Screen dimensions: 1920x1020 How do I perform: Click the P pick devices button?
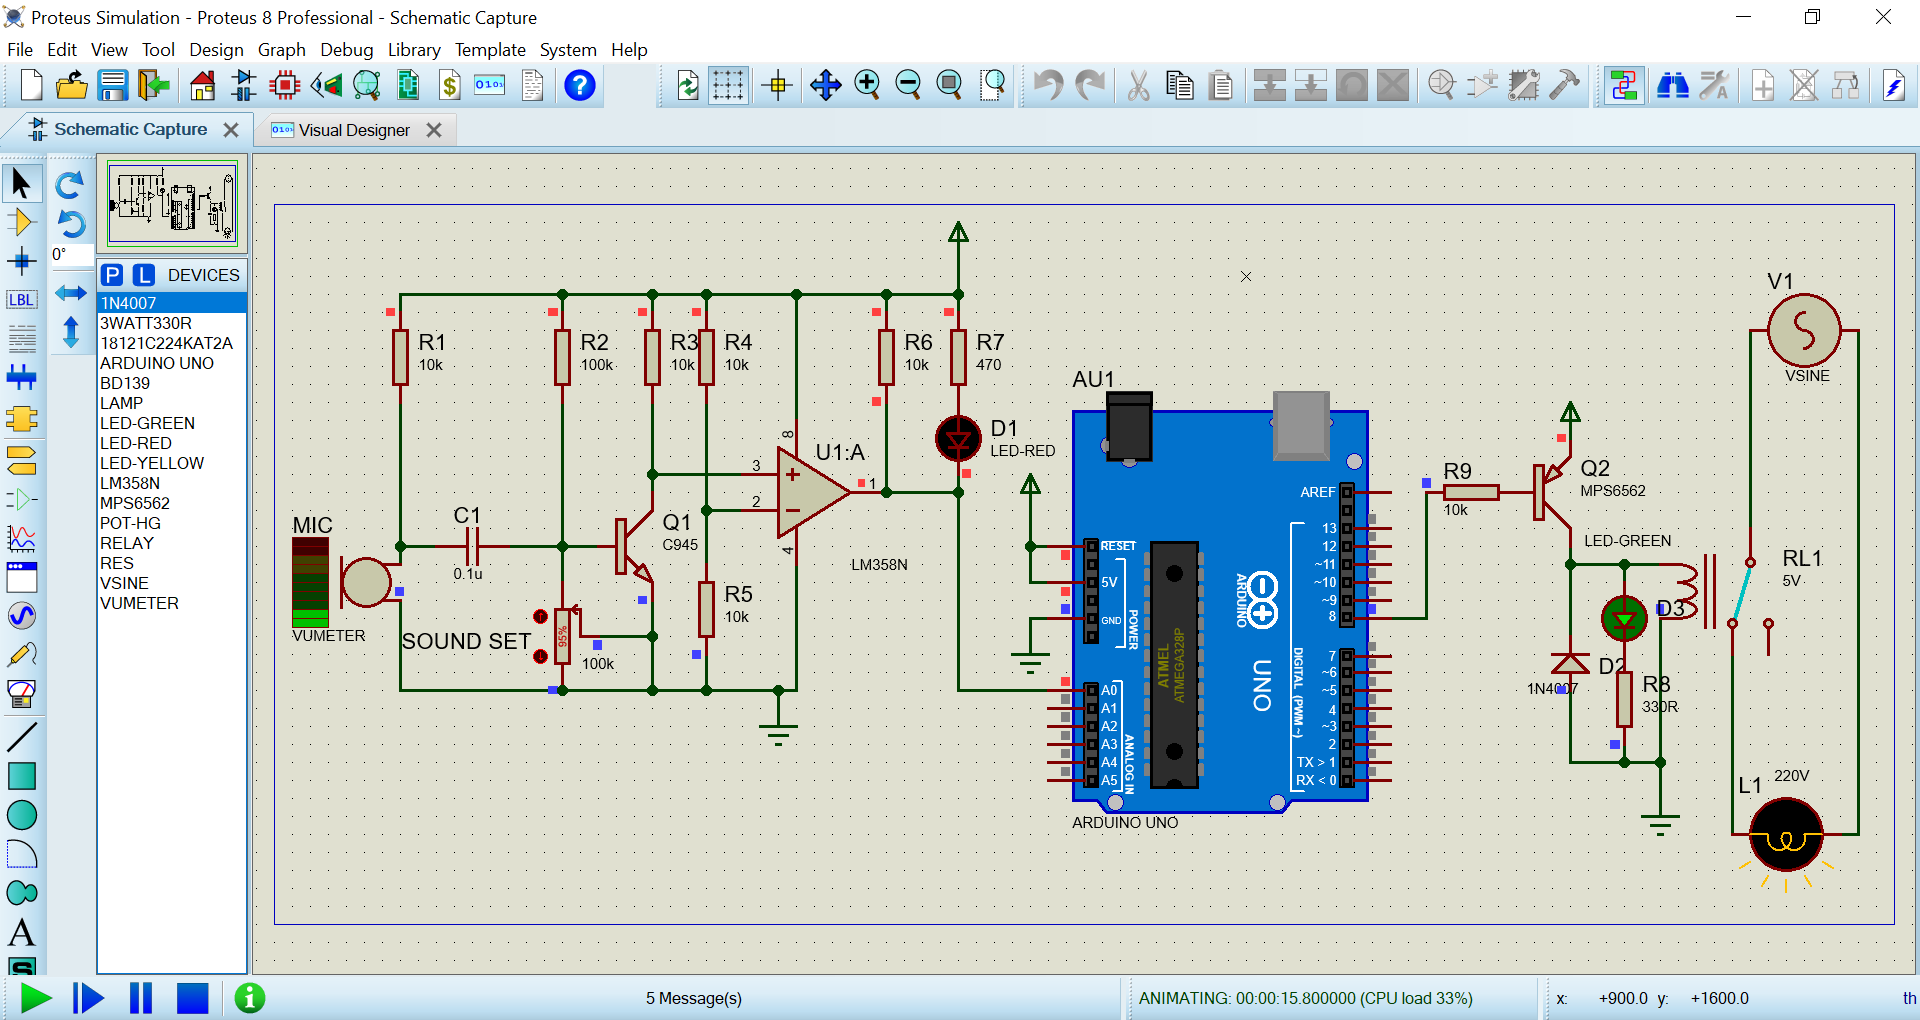[113, 275]
